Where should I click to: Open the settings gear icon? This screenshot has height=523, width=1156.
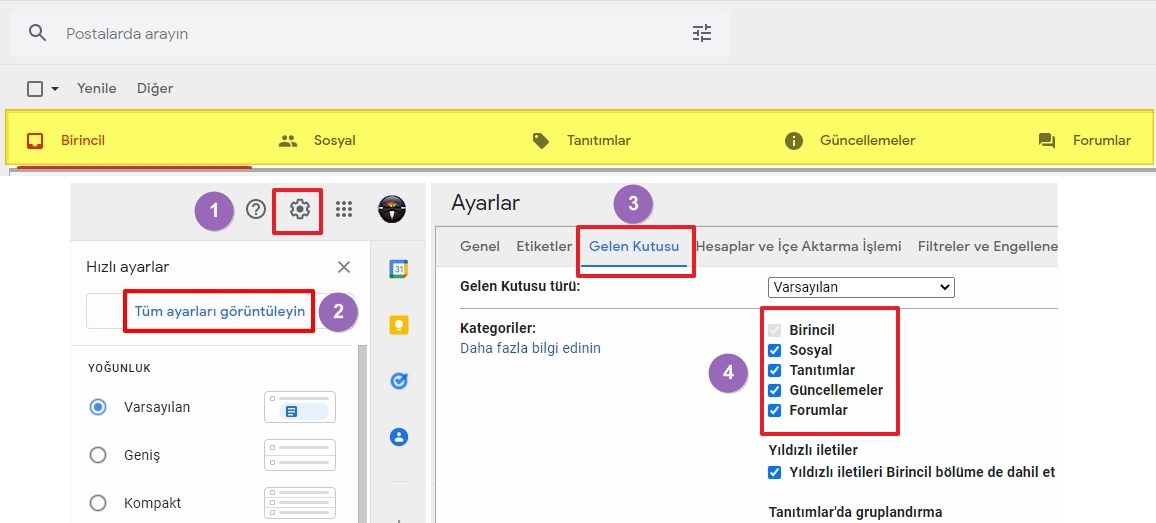299,209
